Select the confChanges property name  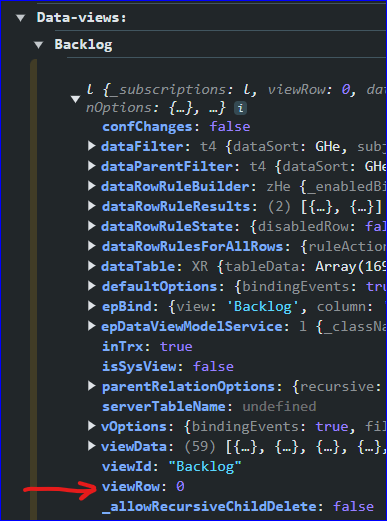point(147,127)
